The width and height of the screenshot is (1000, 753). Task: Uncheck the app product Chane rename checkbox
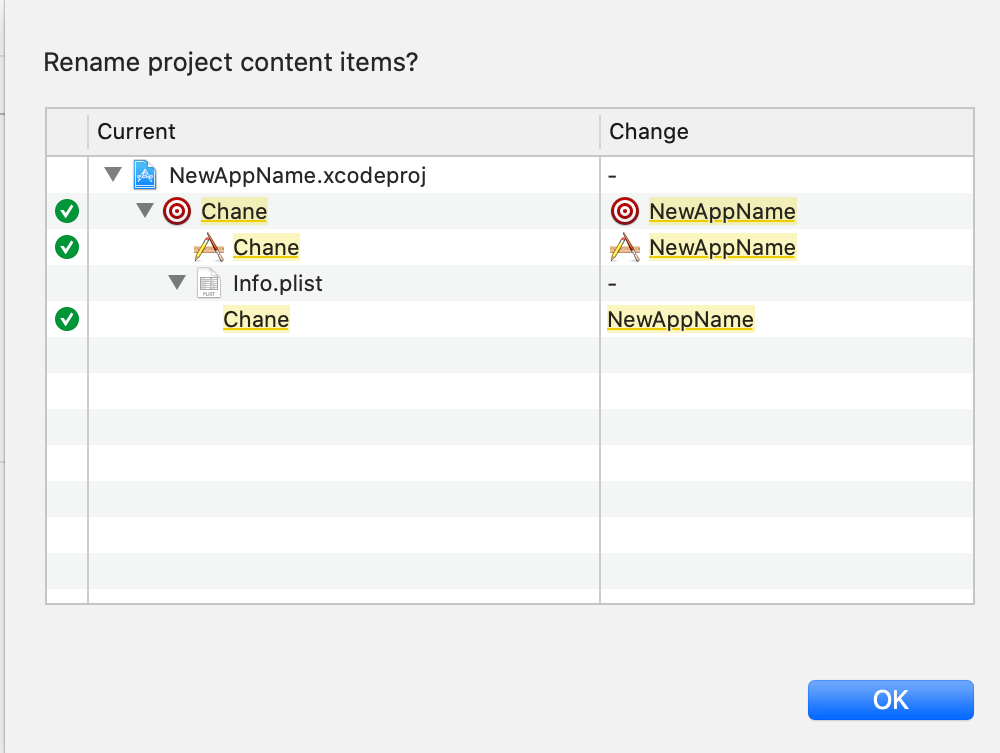point(67,247)
